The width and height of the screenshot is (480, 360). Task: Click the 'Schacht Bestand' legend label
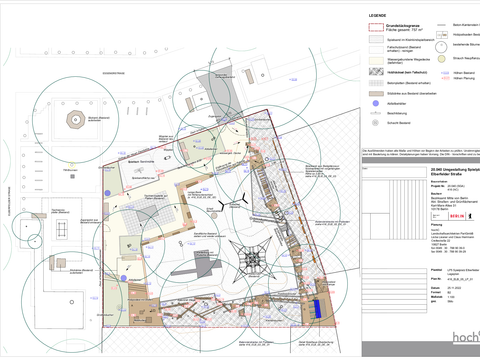point(399,123)
